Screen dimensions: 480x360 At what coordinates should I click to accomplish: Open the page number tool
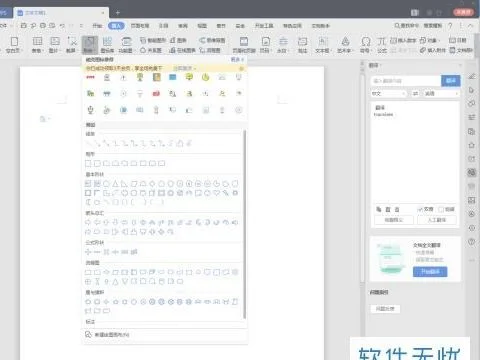pos(265,45)
